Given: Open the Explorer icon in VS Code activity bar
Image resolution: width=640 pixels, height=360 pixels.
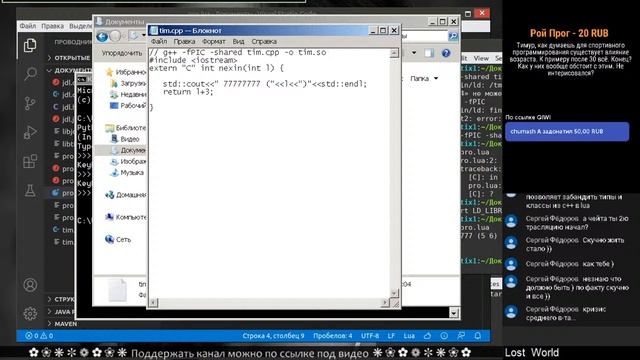Looking at the screenshot, I should tap(30, 45).
